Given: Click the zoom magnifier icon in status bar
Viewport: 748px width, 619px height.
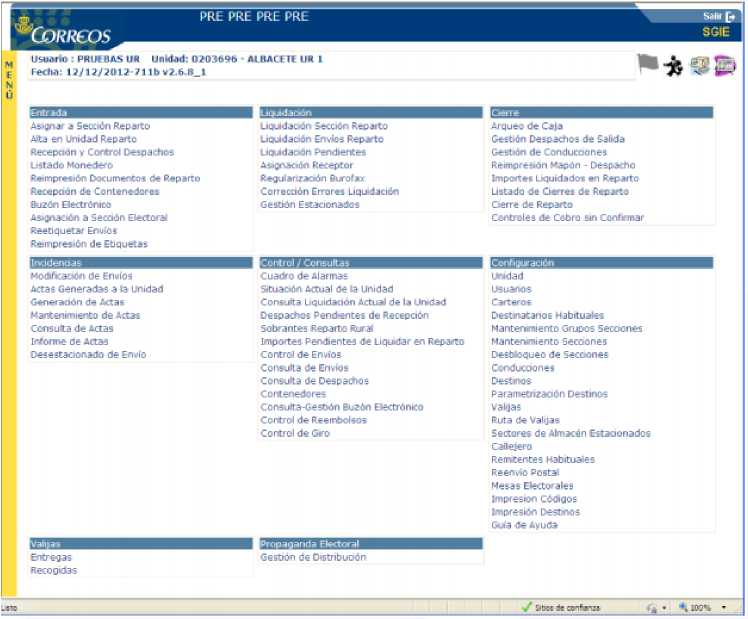Looking at the screenshot, I should pos(685,607).
